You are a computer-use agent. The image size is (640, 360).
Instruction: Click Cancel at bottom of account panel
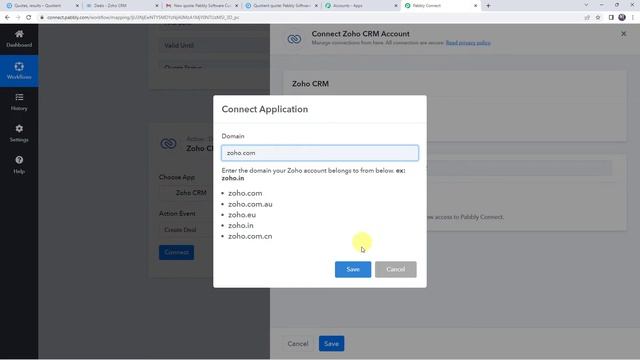coord(298,344)
